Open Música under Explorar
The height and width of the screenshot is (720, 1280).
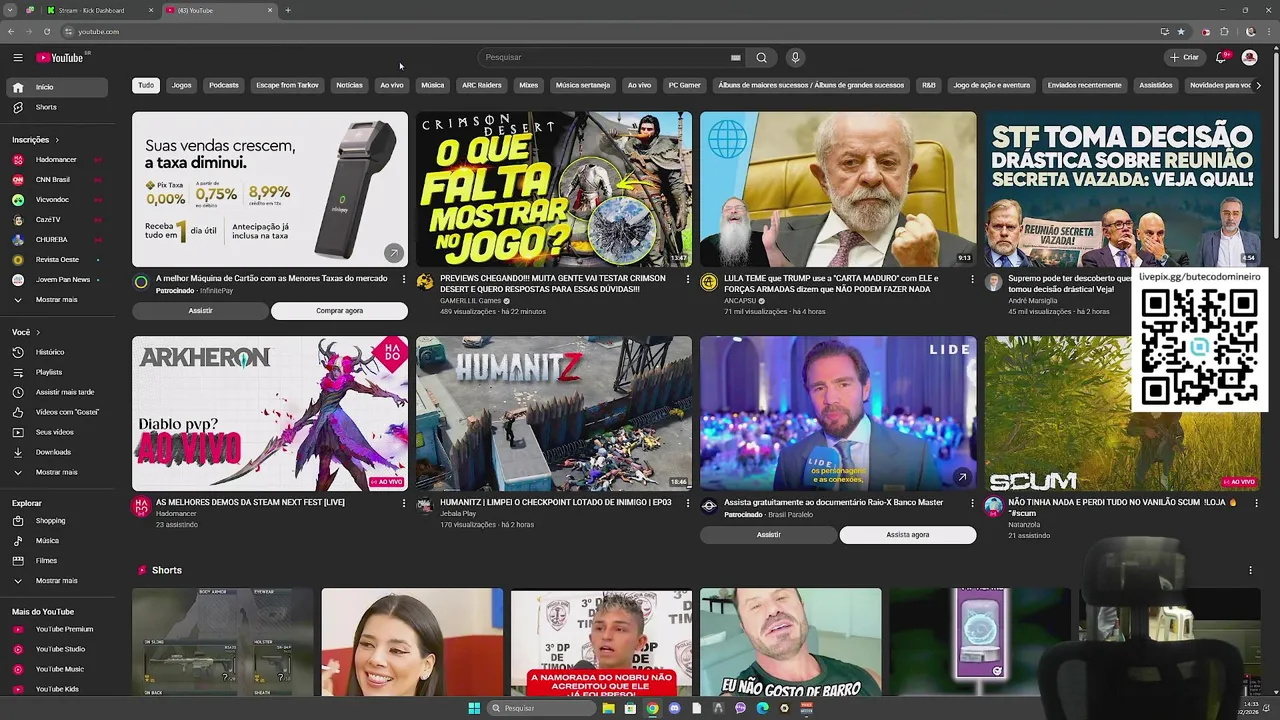coord(59,540)
